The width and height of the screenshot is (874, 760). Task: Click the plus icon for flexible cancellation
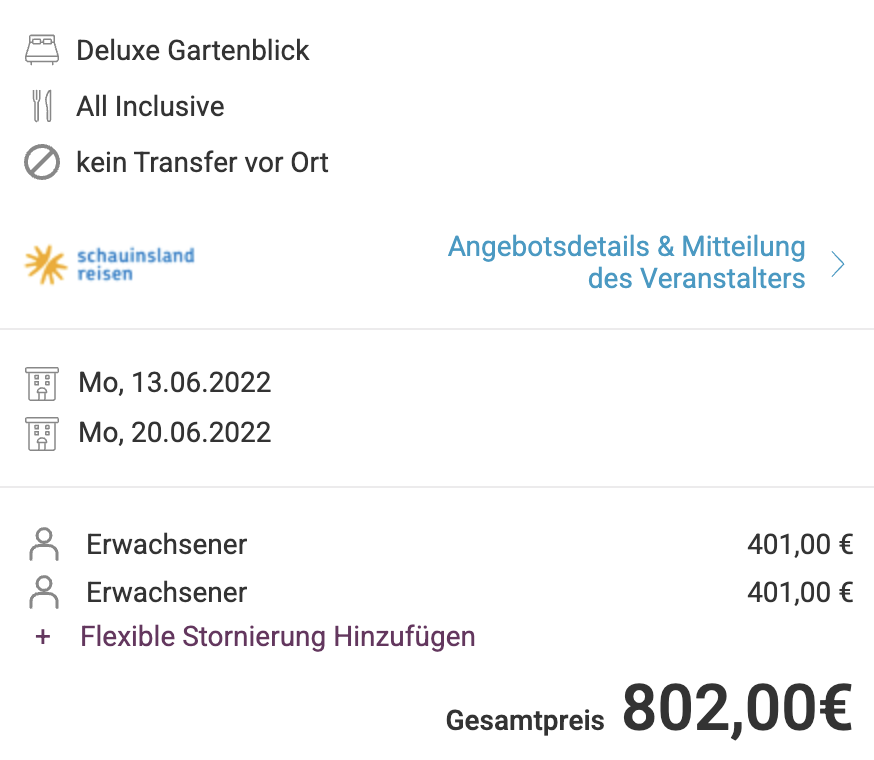pos(43,637)
